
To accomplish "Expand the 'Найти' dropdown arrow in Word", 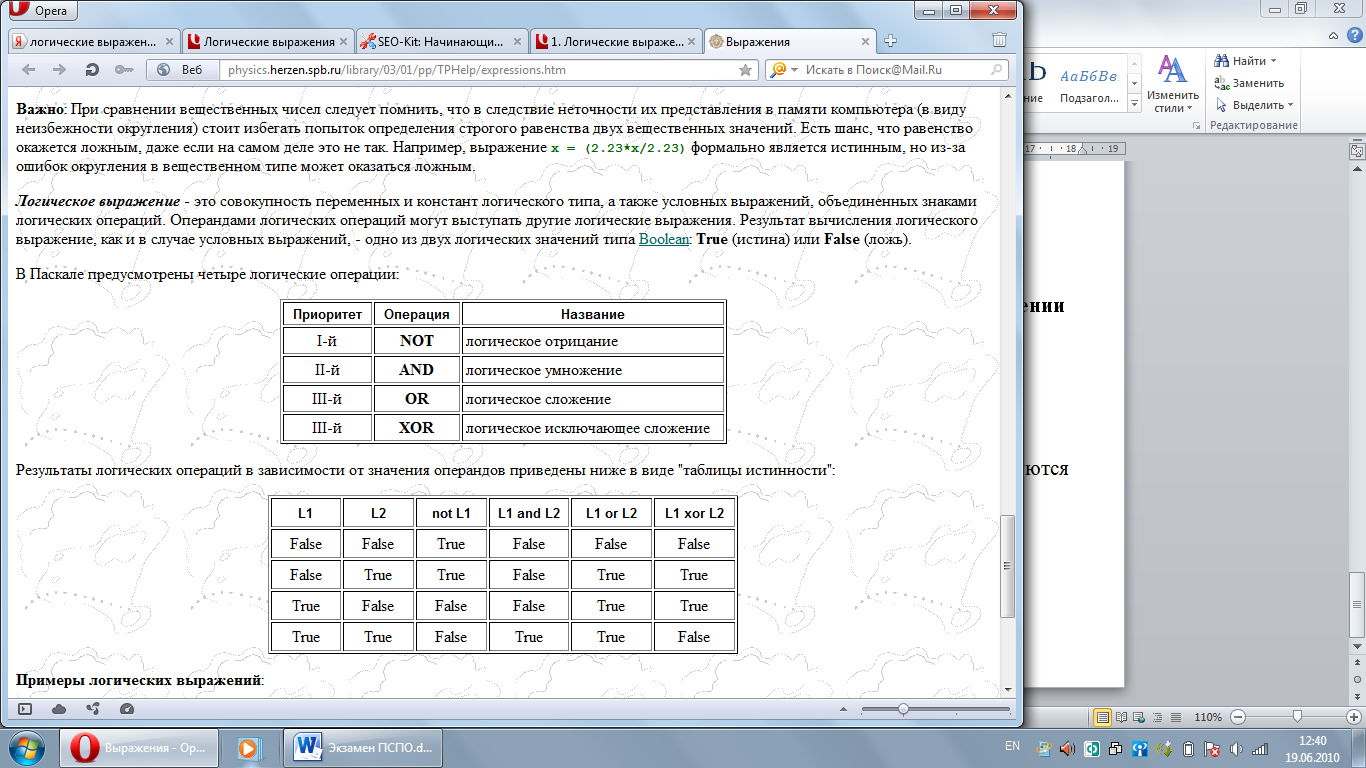I will click(x=1274, y=61).
